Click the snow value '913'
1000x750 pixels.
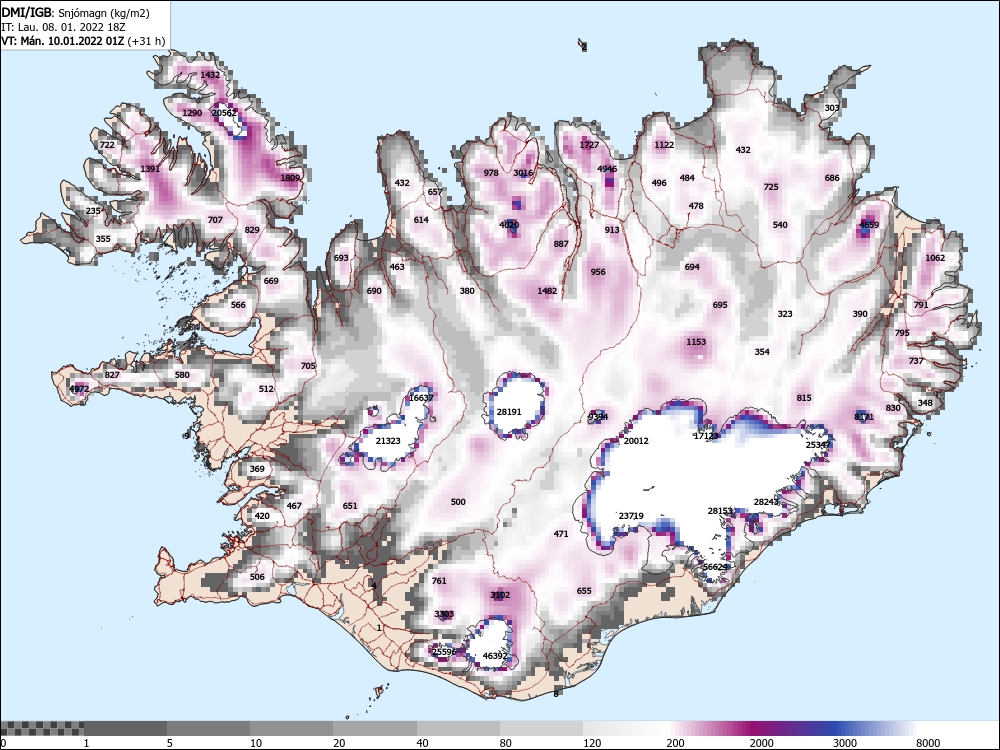pos(612,230)
